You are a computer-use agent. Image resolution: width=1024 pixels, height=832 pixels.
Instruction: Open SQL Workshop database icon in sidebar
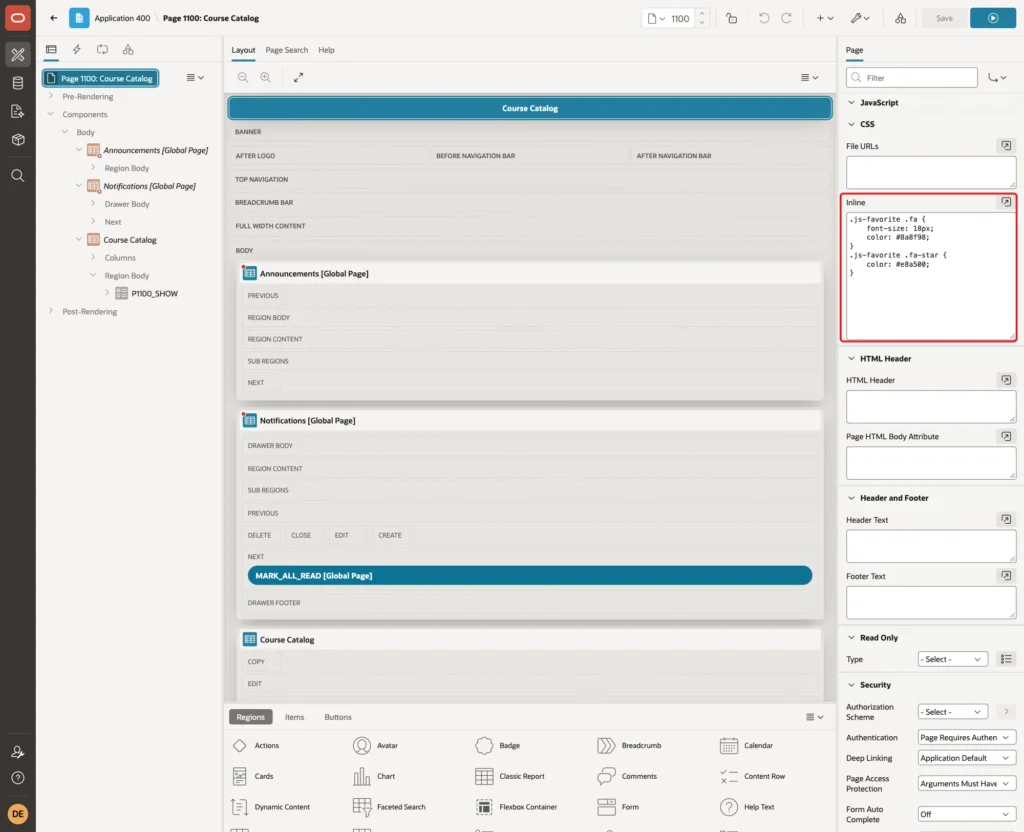click(18, 83)
